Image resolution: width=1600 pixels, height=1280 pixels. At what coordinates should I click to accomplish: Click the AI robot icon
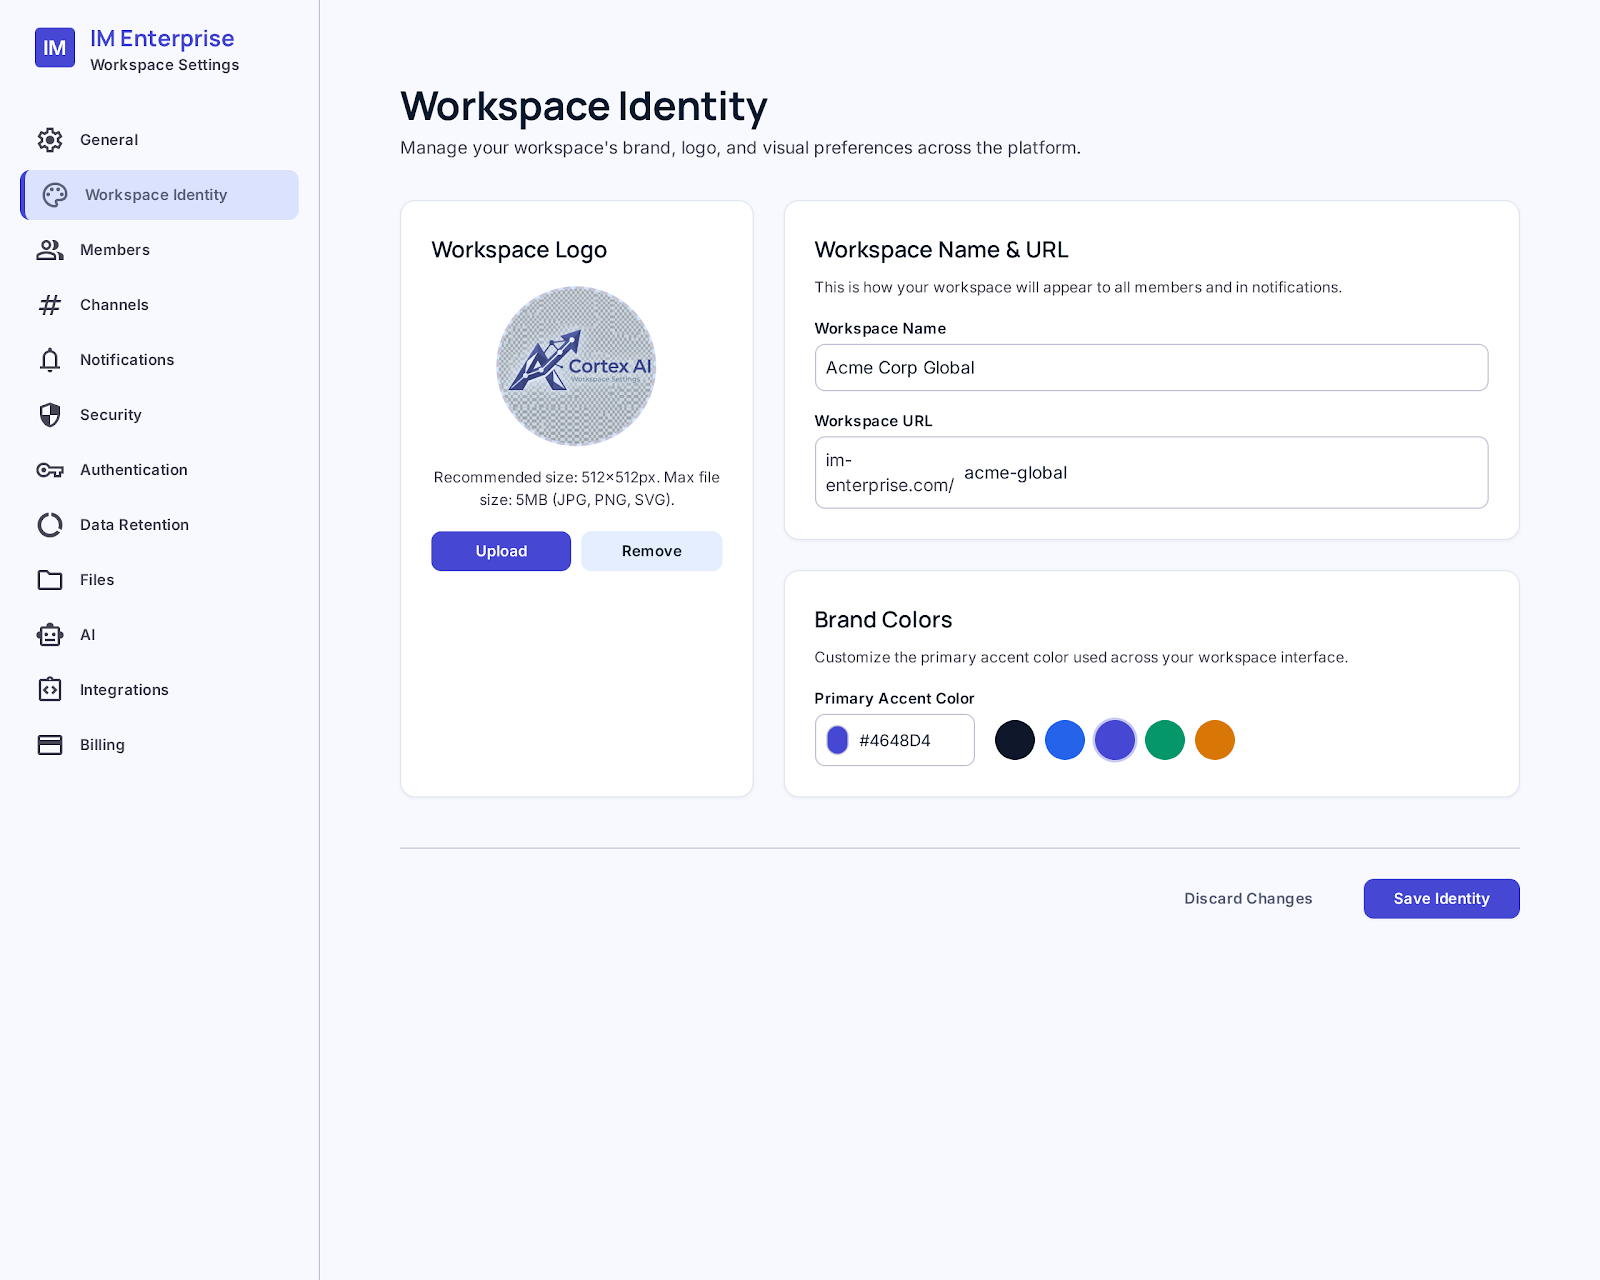pos(50,635)
